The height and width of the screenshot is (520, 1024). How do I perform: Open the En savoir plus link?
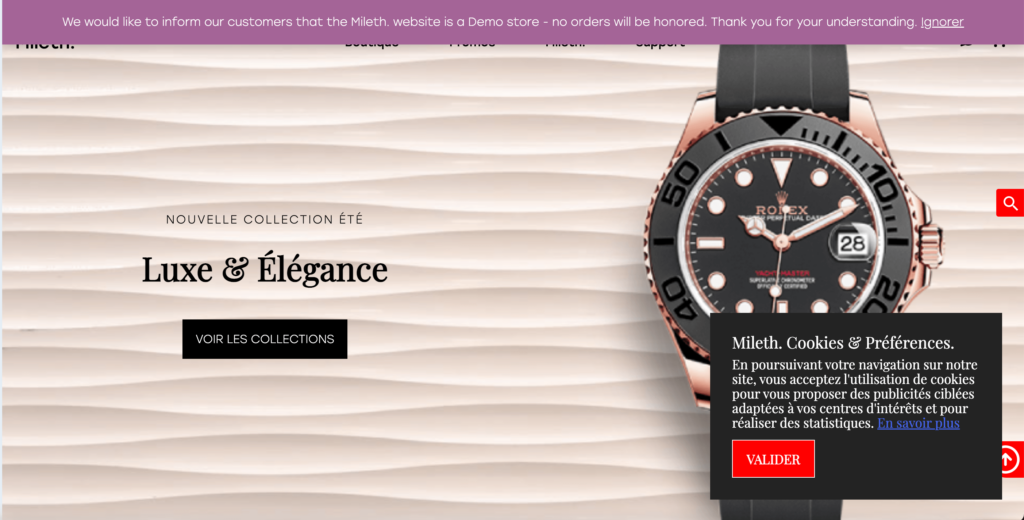[x=918, y=423]
